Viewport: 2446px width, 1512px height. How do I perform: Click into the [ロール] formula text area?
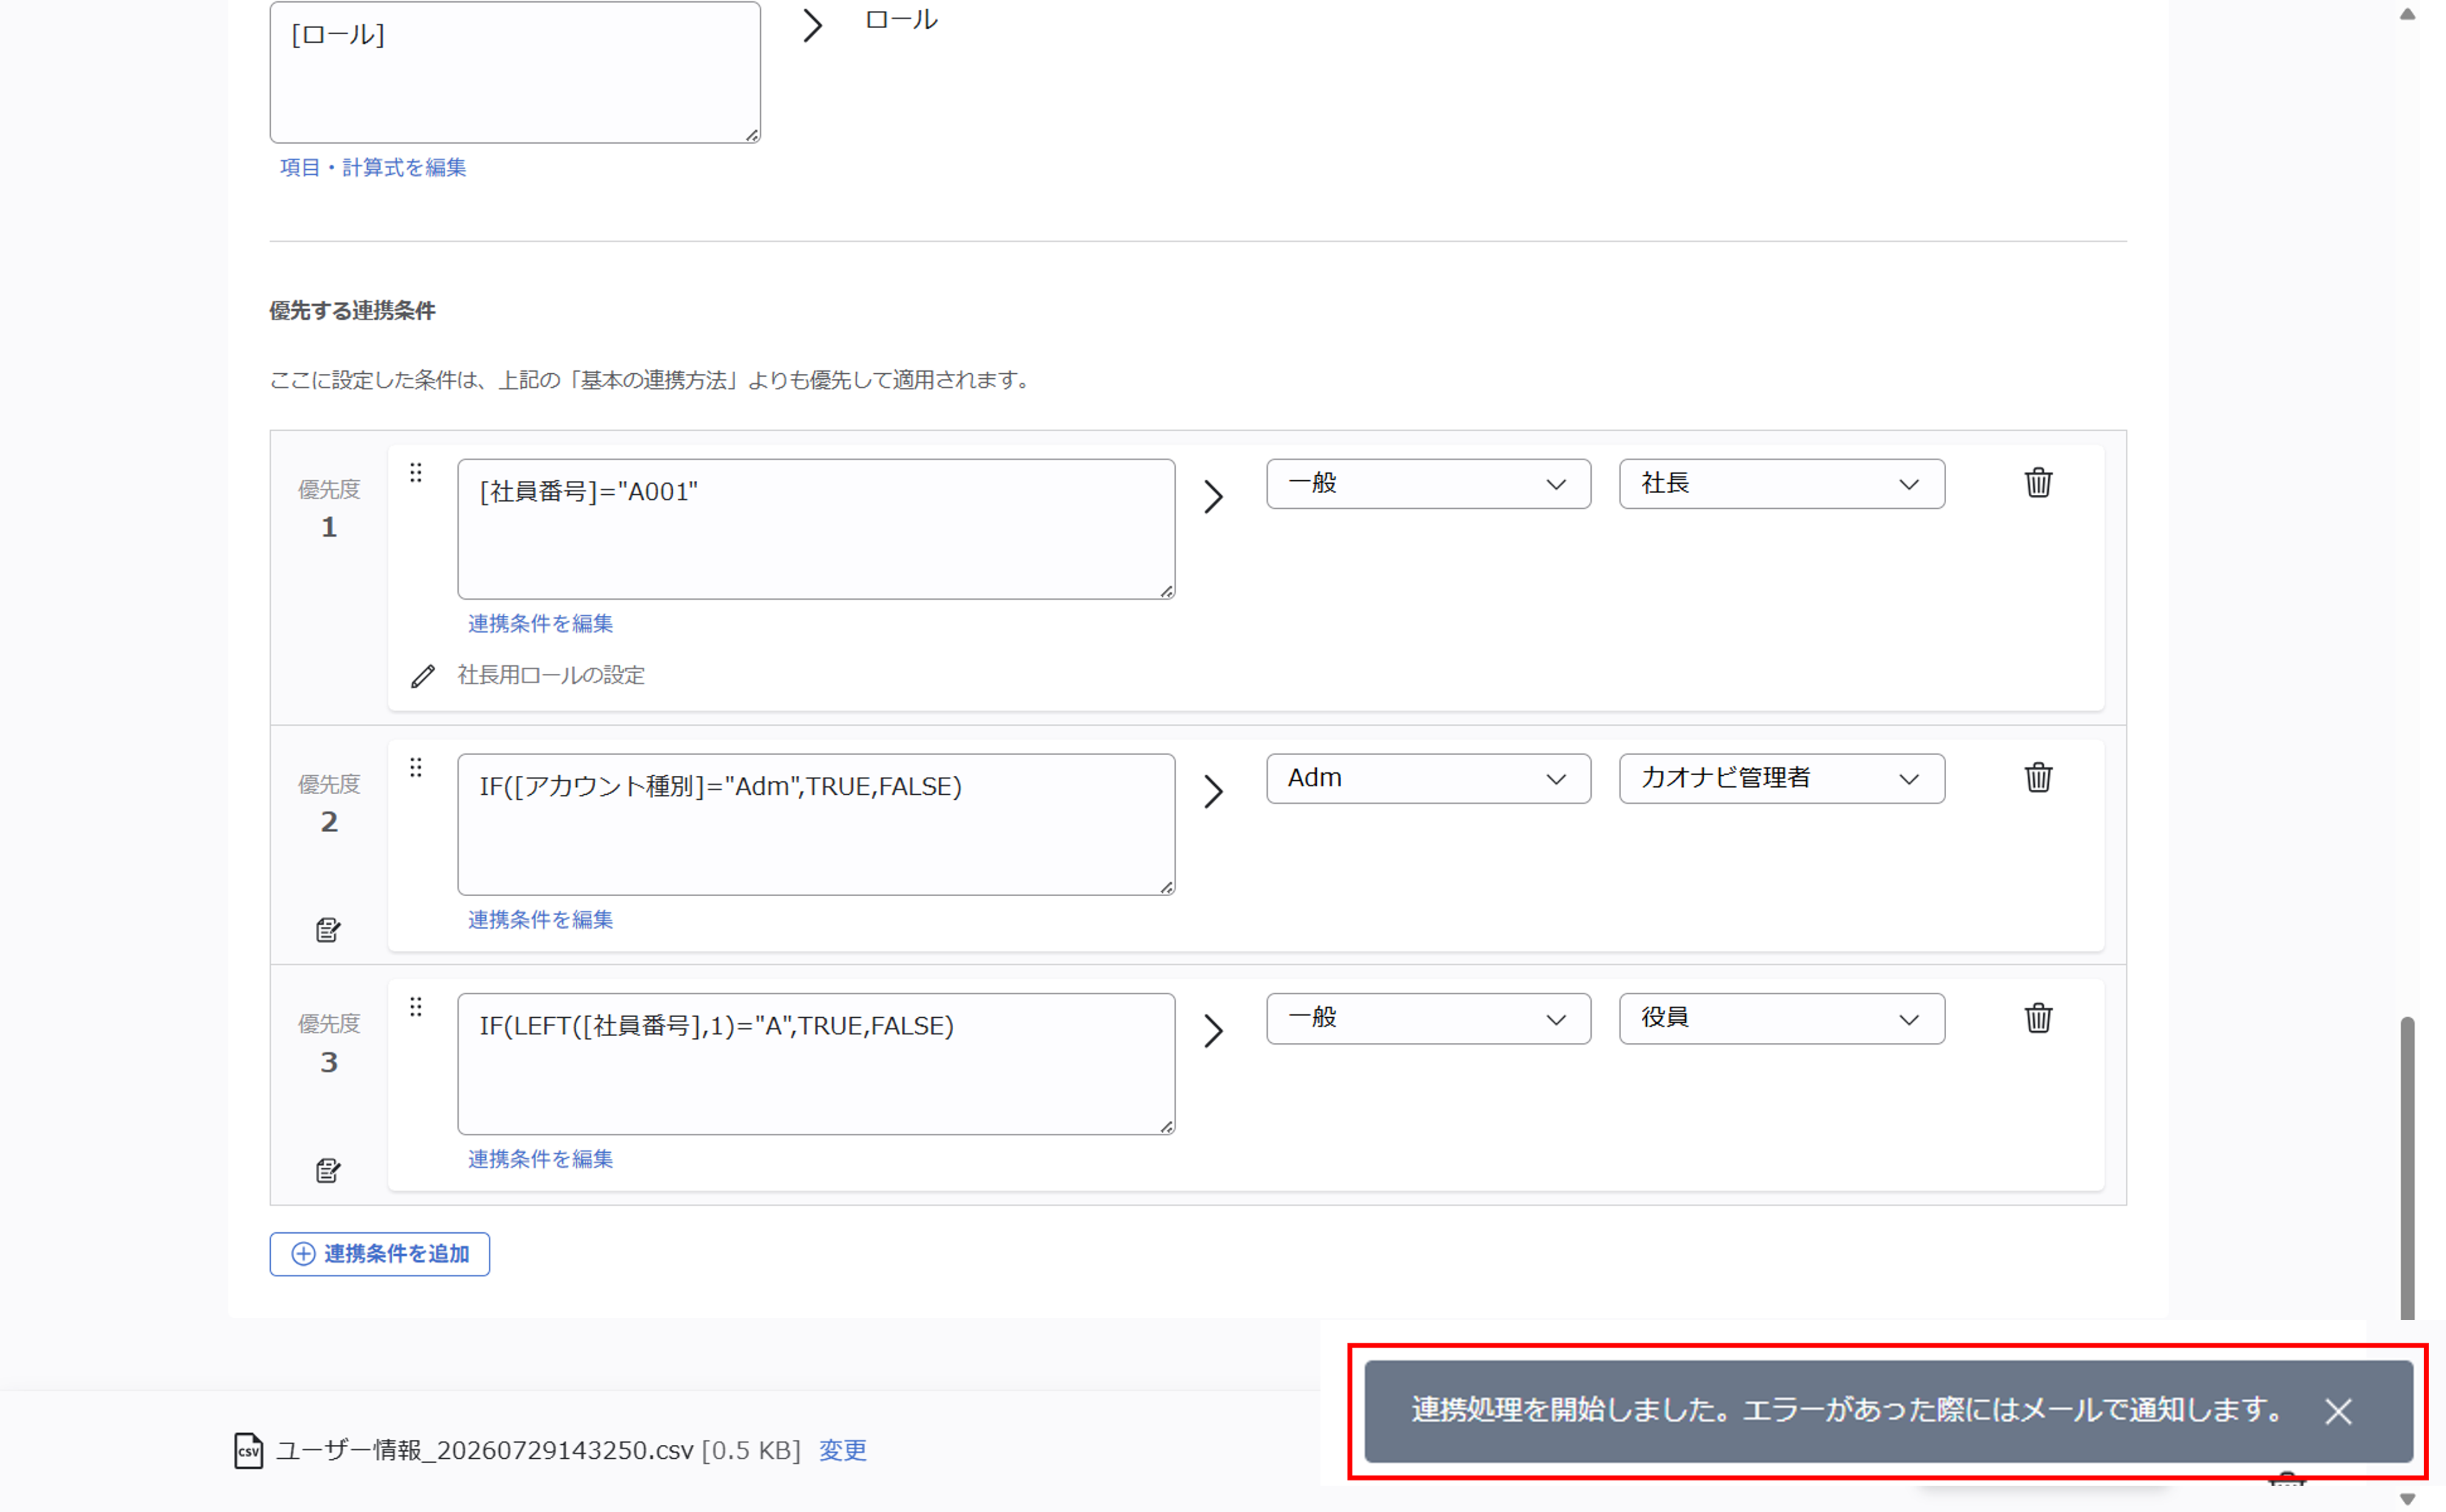point(515,72)
